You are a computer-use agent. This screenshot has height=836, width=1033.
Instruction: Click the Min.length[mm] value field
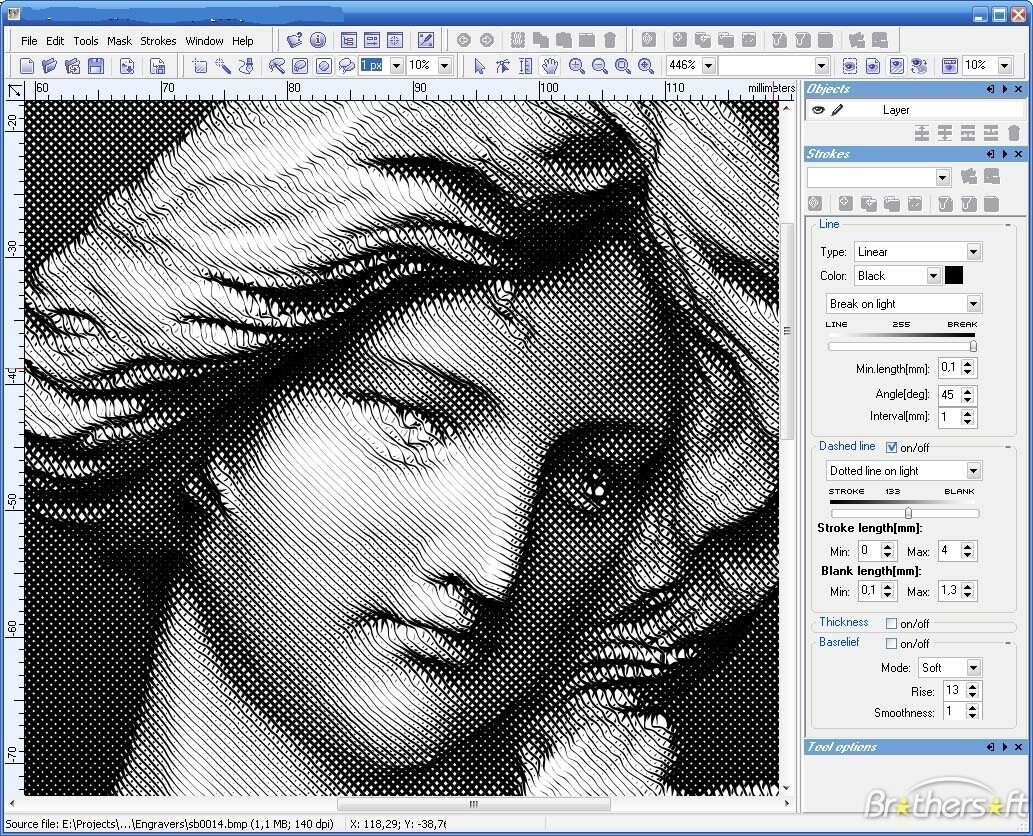(x=949, y=368)
